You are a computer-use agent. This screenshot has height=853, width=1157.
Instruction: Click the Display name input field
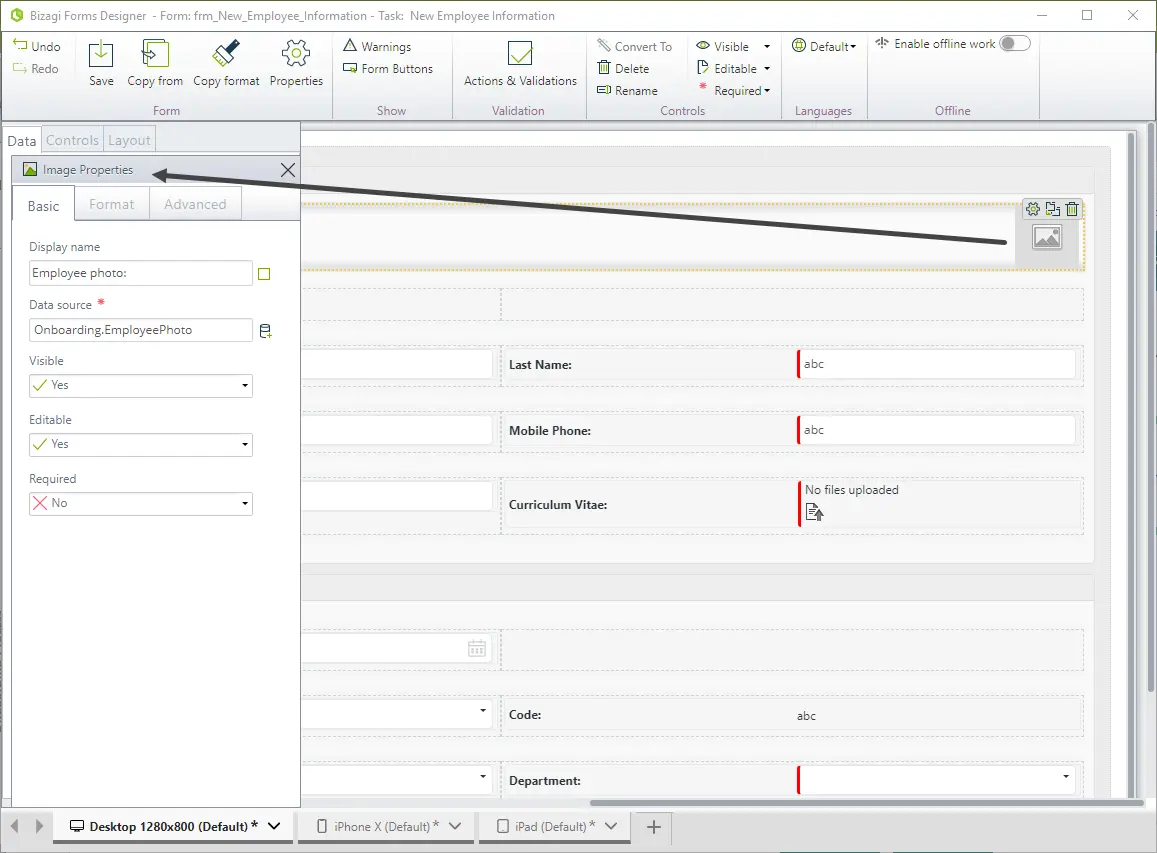[141, 273]
